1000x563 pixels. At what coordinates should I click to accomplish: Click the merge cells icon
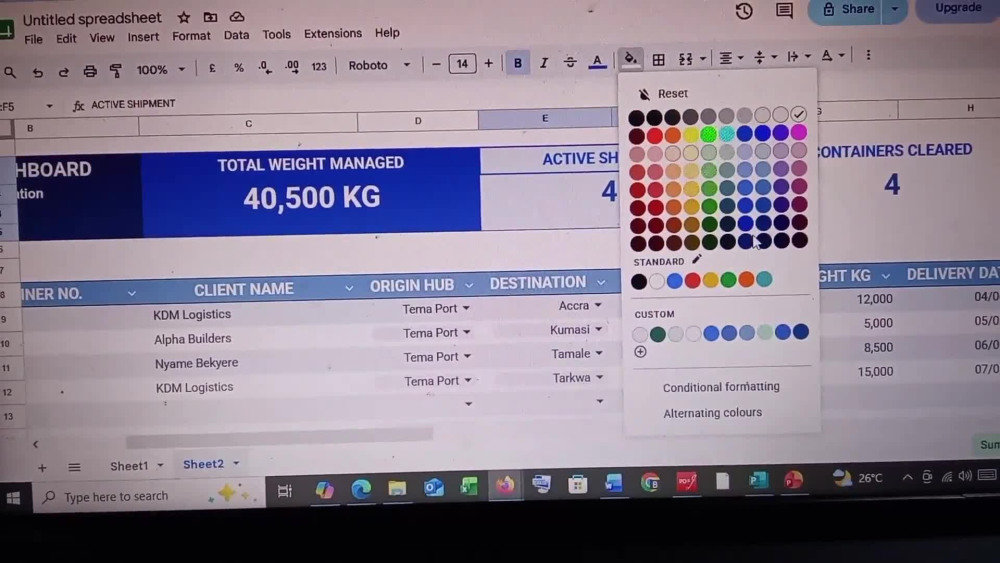pos(686,59)
